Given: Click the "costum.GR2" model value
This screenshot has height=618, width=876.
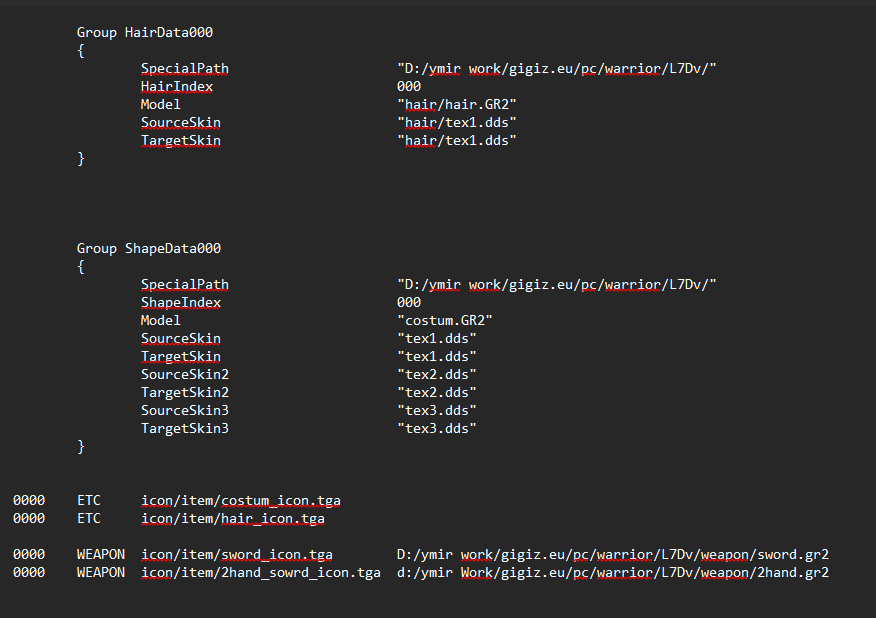Looking at the screenshot, I should coord(444,321).
